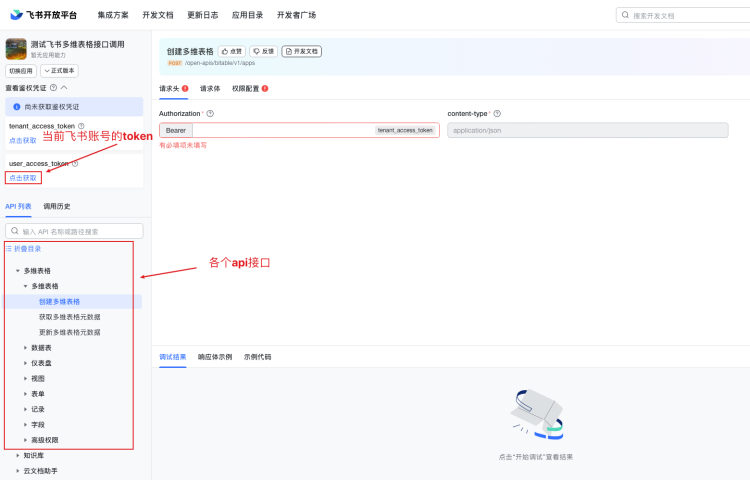The height and width of the screenshot is (480, 750).
Task: Collapse the 查看鉴权凭证 section
Action: pyautogui.click(x=64, y=88)
